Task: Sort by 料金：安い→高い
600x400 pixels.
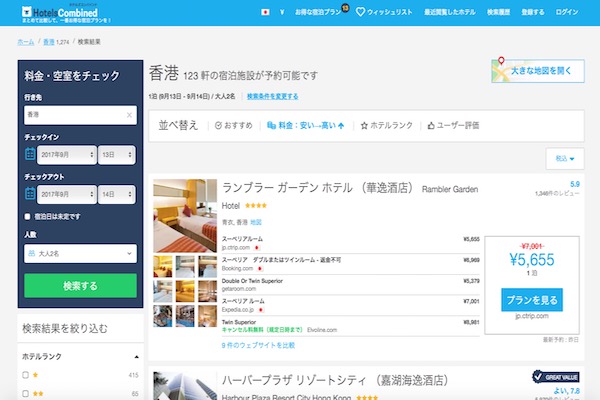Action: point(306,126)
